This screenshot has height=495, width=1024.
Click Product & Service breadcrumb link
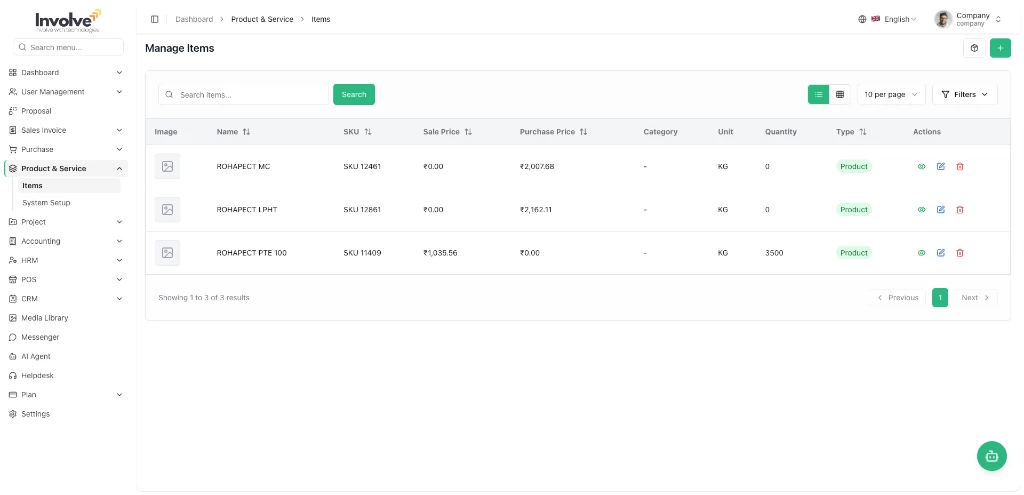(262, 20)
